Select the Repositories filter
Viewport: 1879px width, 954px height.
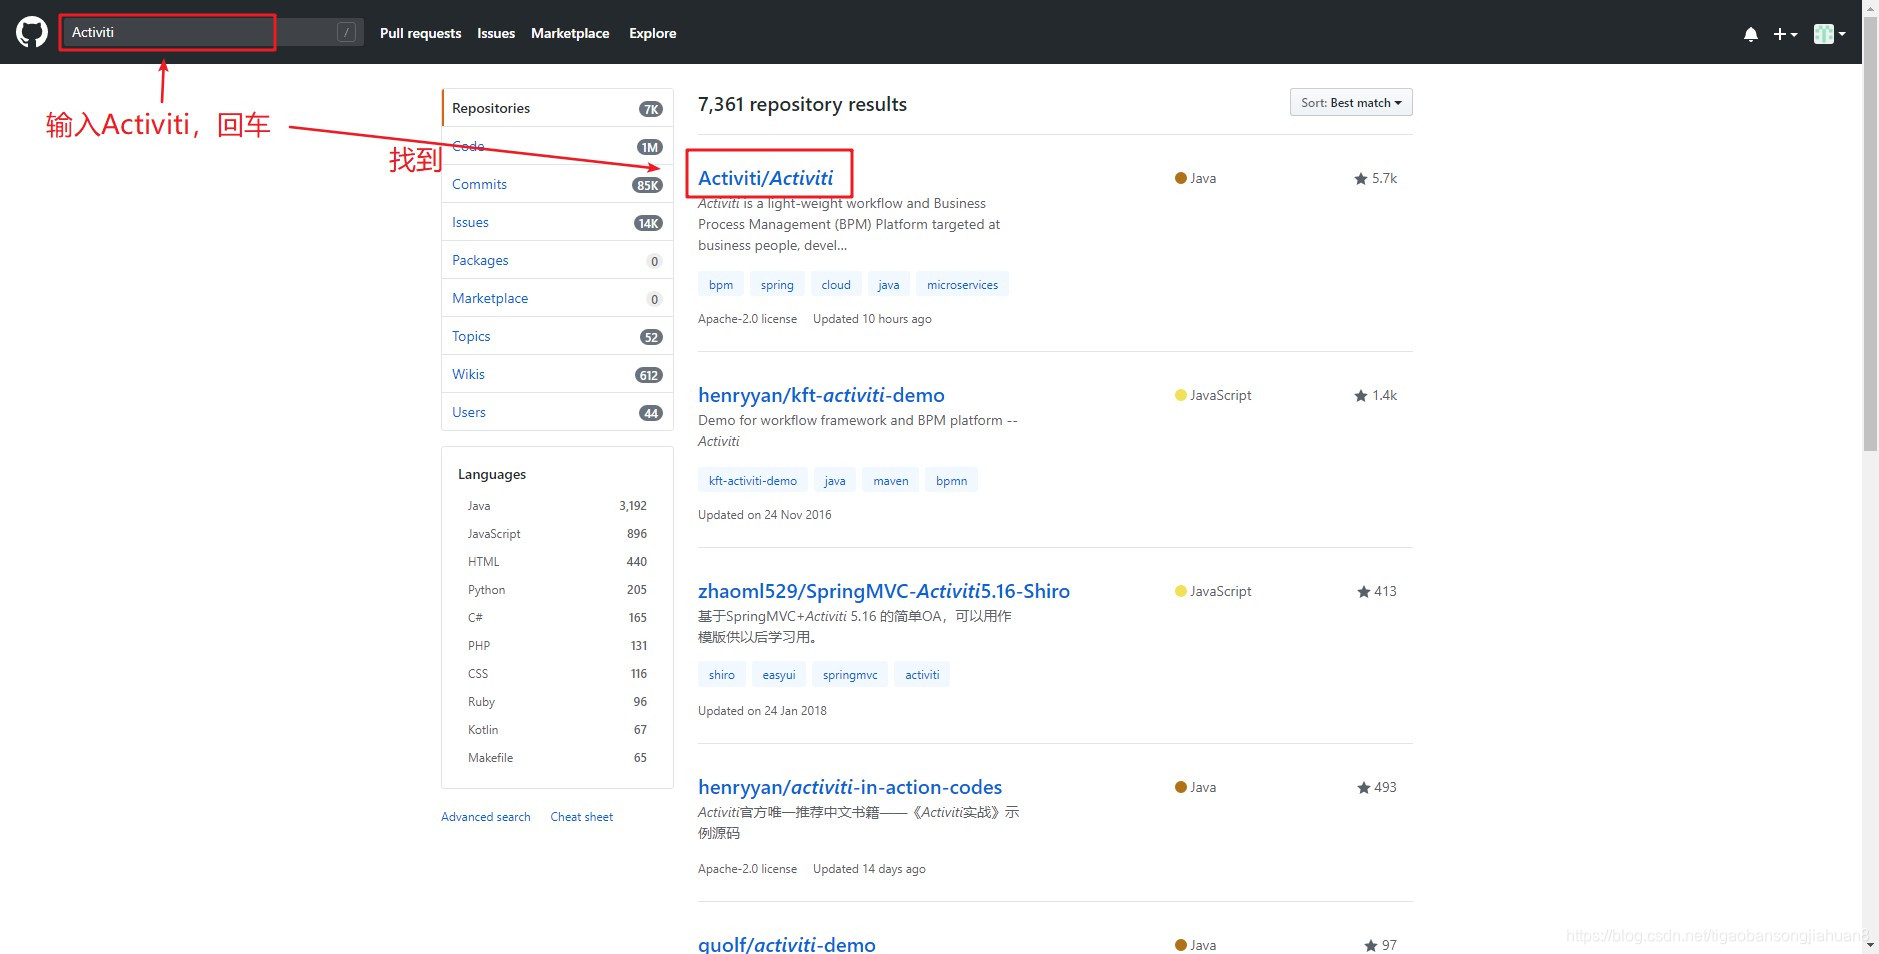557,108
